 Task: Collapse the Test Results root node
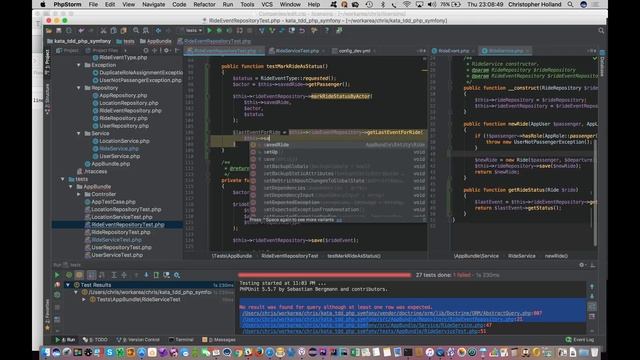(x=68, y=285)
